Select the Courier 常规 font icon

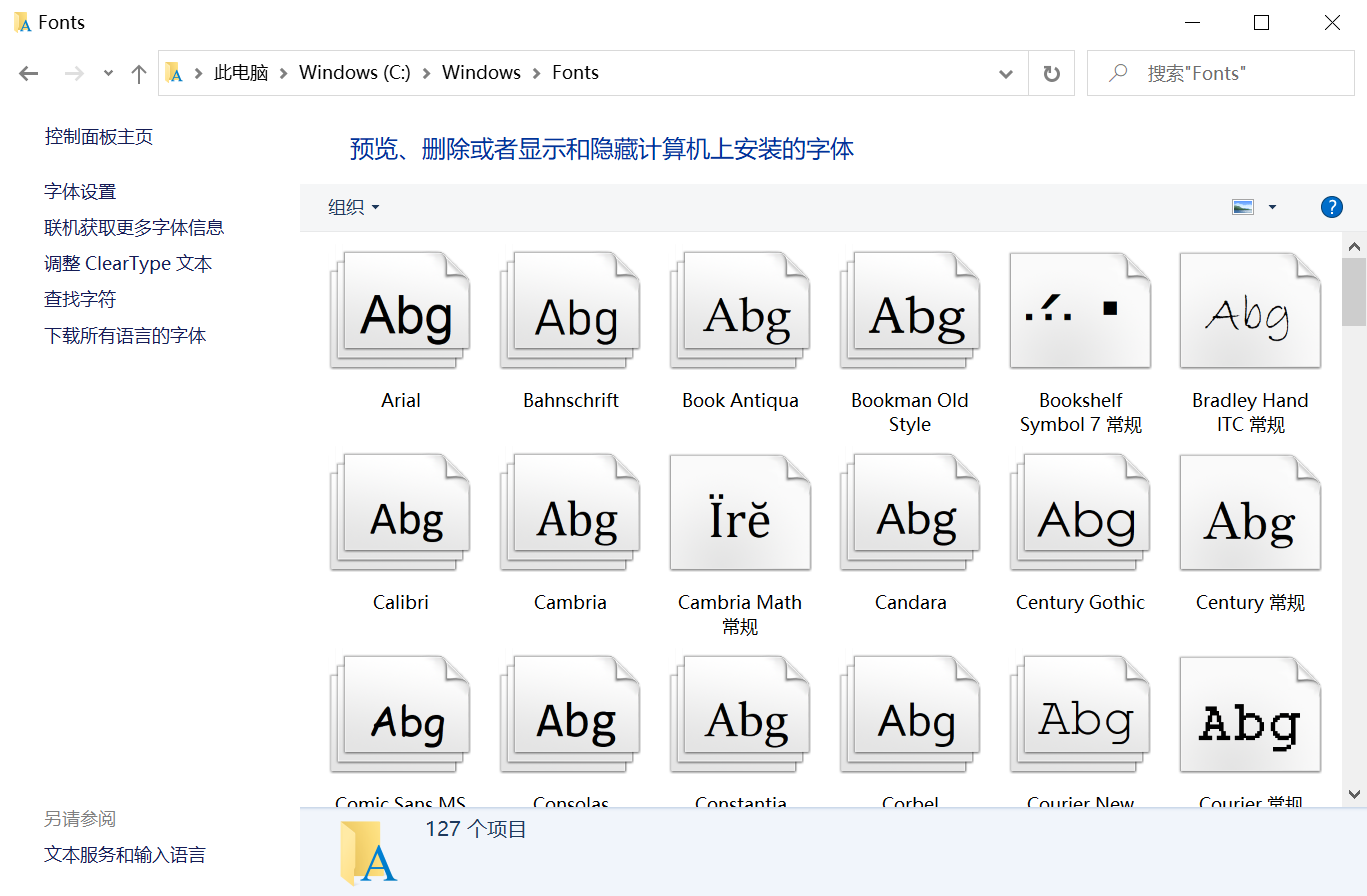[1250, 715]
